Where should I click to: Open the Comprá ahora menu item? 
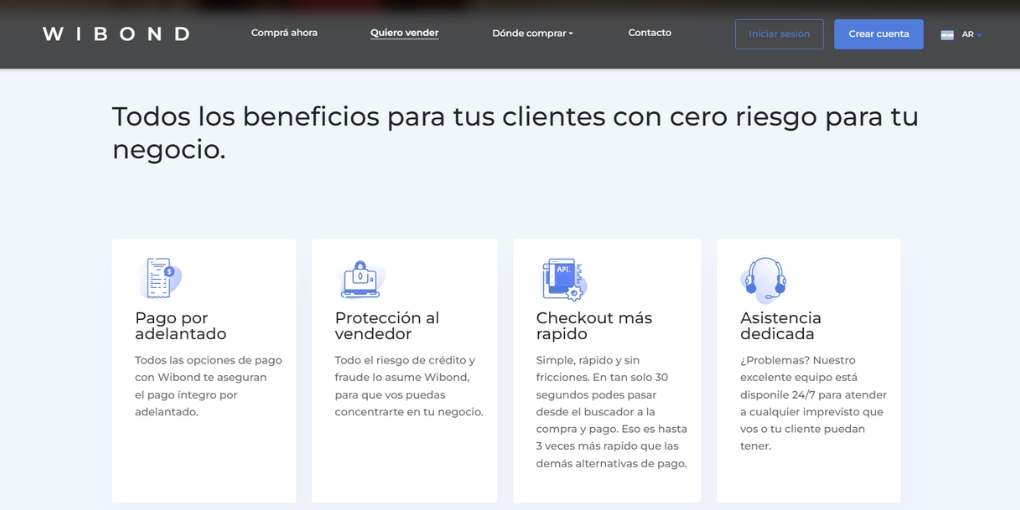(x=284, y=33)
